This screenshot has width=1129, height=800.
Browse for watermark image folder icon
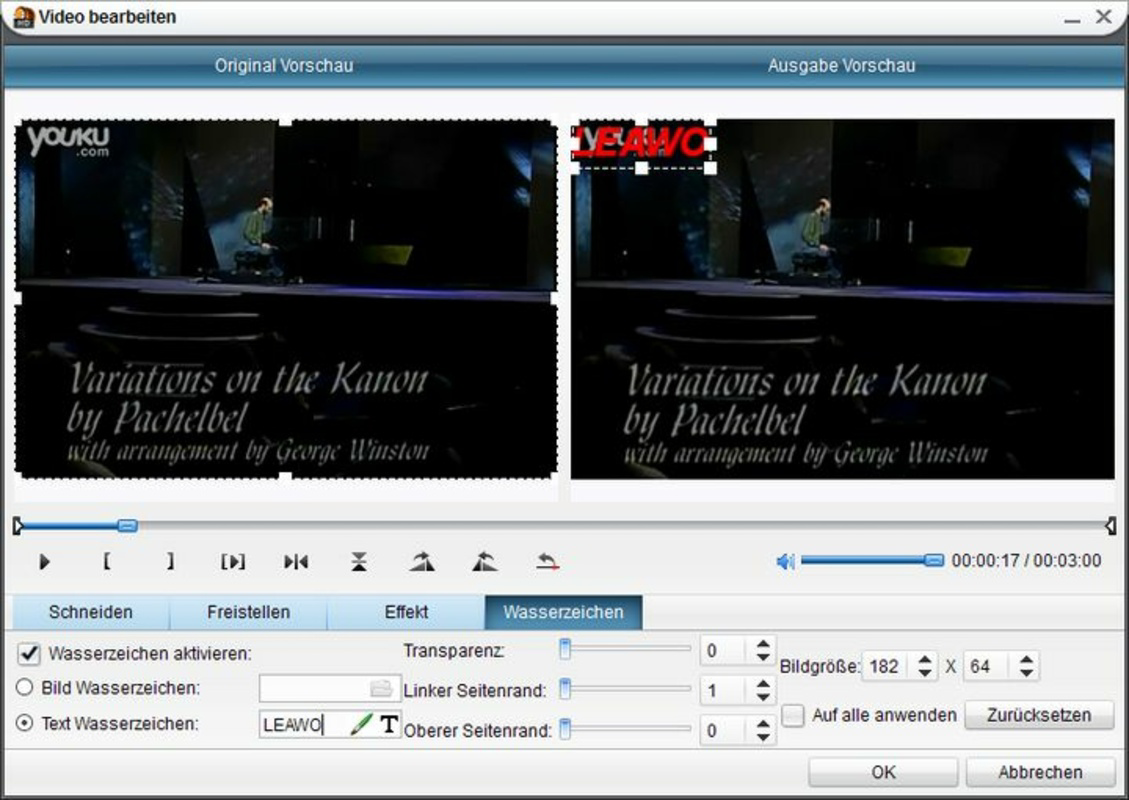tap(381, 688)
